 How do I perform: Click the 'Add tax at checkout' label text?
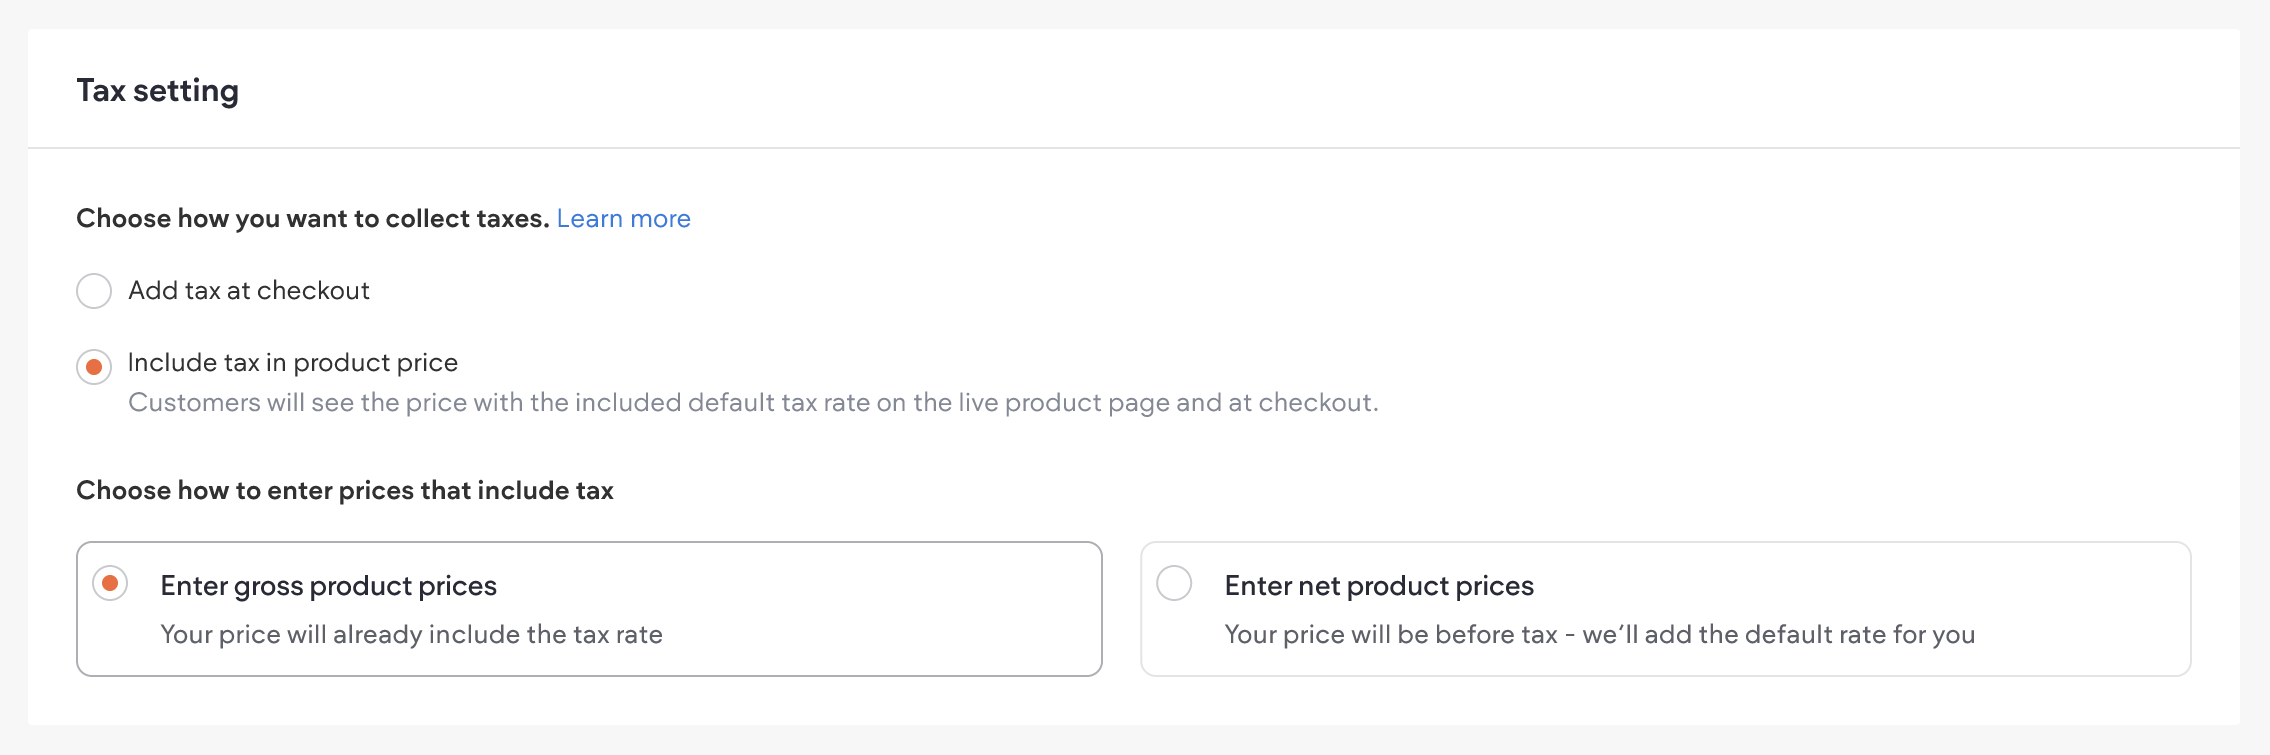(x=248, y=291)
